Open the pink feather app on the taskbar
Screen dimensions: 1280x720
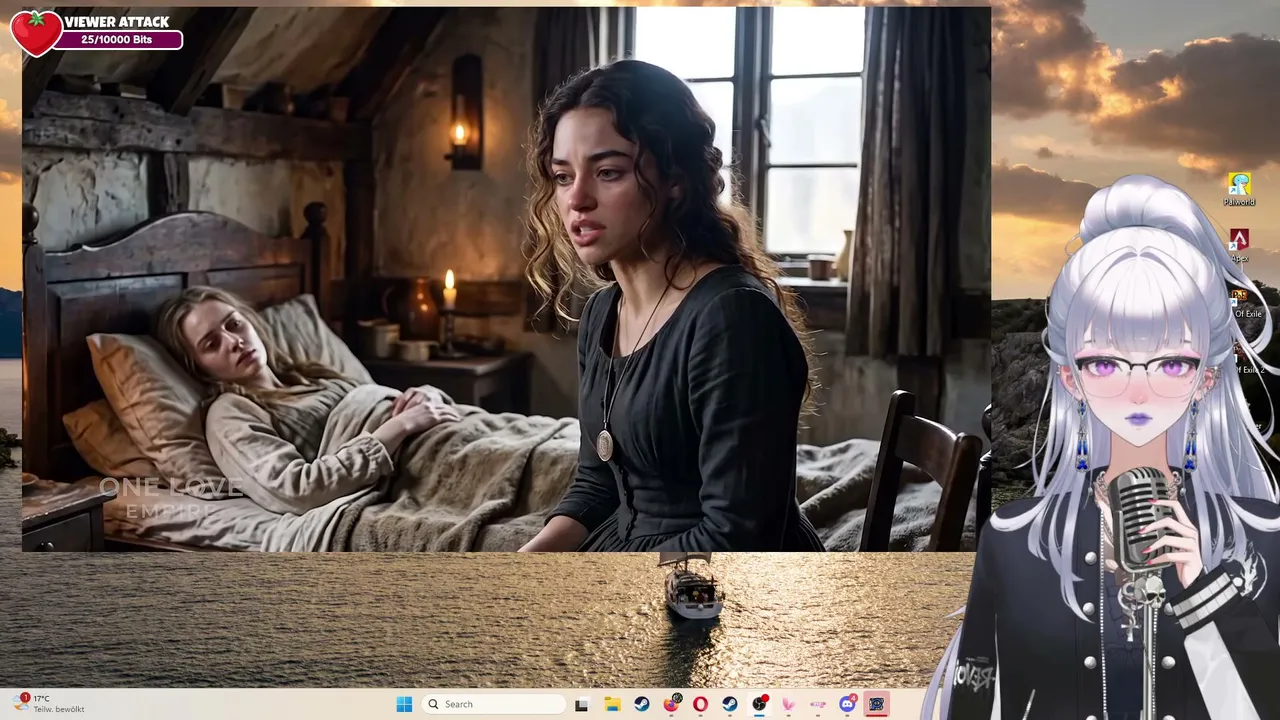pyautogui.click(x=789, y=704)
